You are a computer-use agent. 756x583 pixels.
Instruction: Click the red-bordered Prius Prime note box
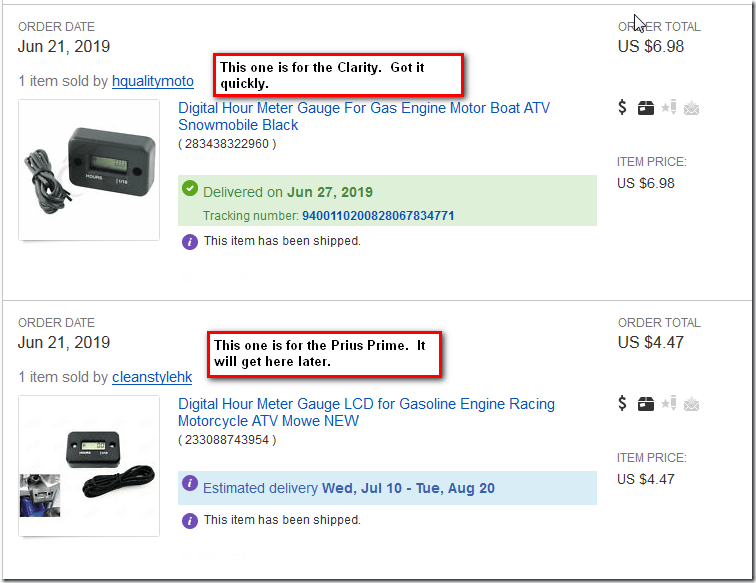coord(324,353)
